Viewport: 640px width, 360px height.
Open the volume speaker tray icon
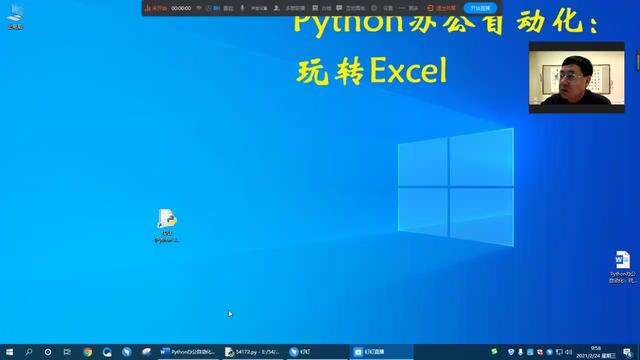tap(569, 352)
